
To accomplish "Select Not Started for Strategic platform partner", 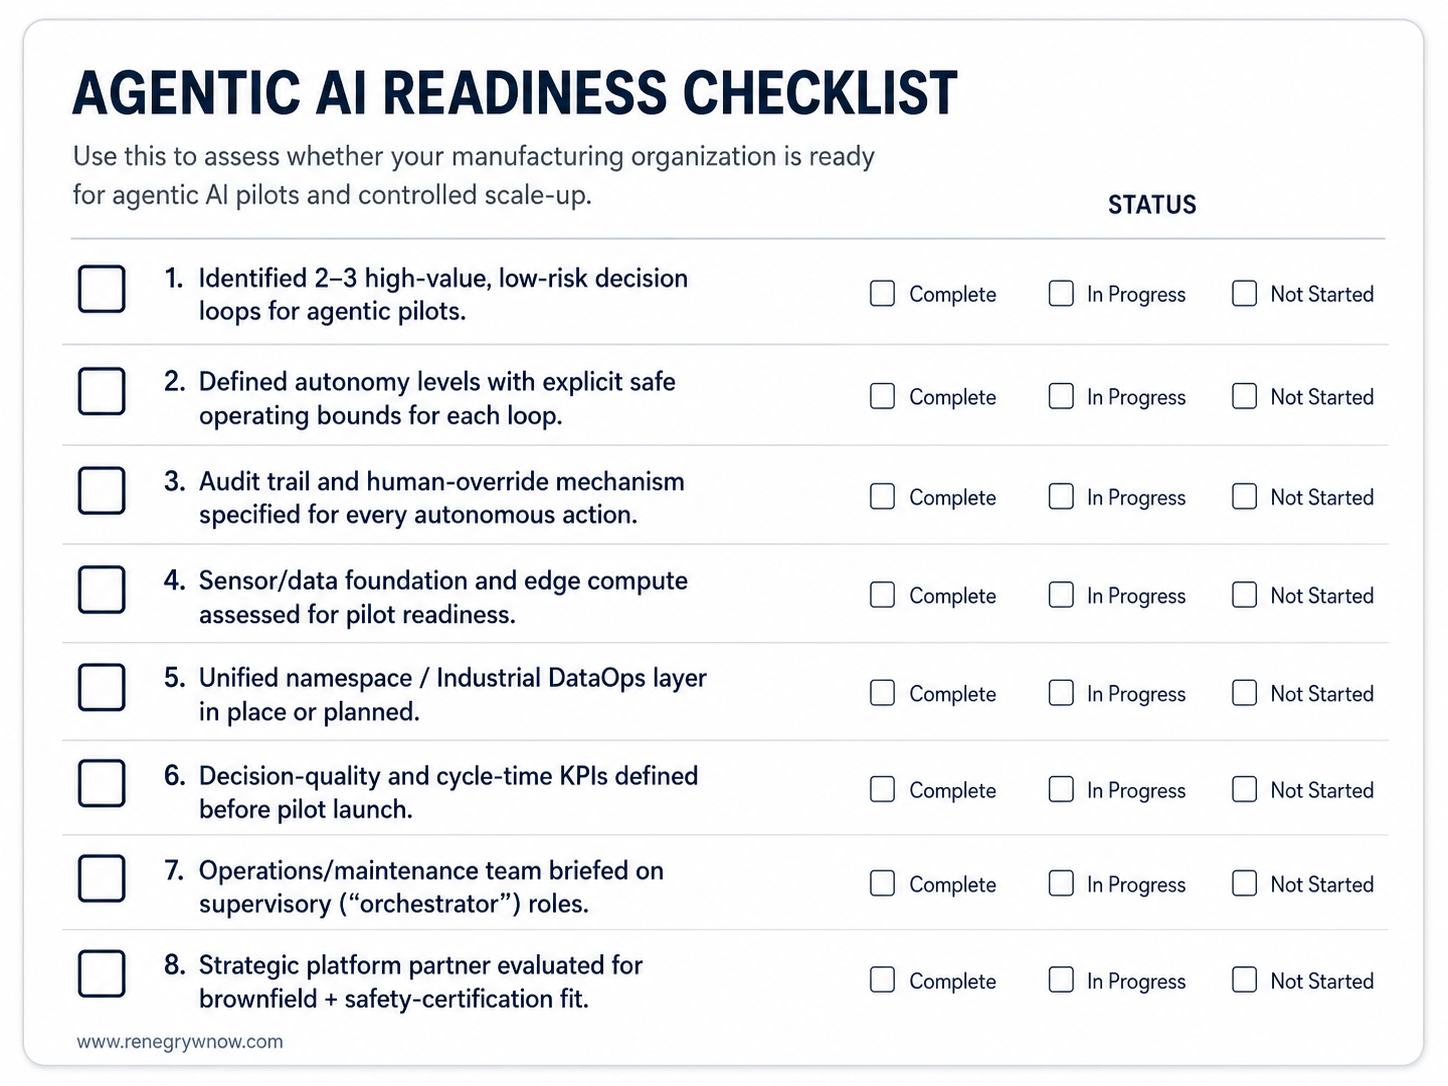I will (x=1244, y=980).
